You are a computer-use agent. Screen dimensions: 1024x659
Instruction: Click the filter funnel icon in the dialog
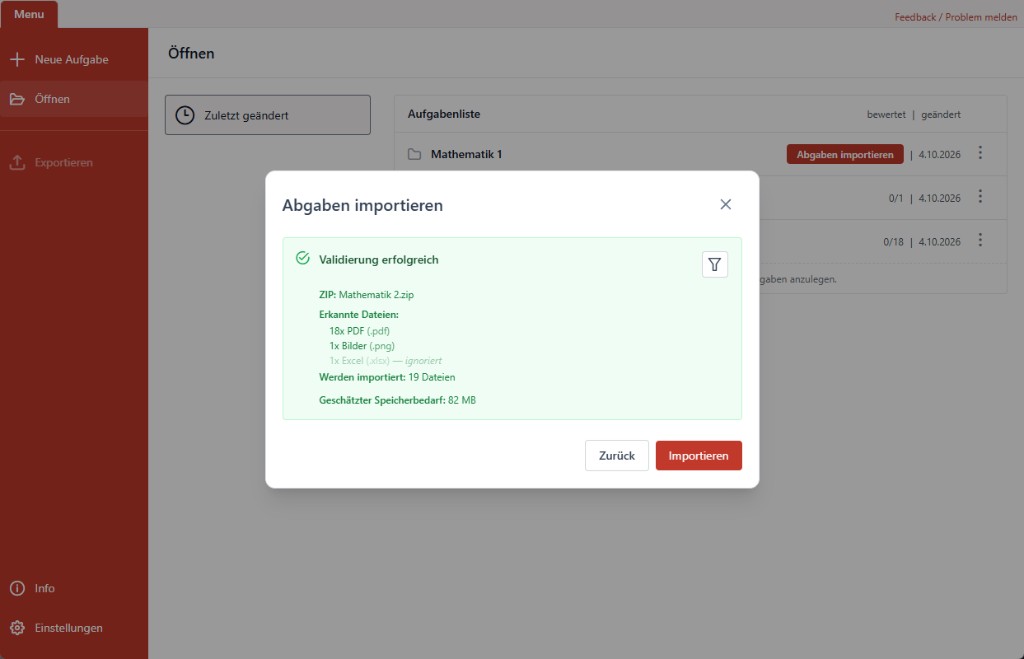pos(714,265)
